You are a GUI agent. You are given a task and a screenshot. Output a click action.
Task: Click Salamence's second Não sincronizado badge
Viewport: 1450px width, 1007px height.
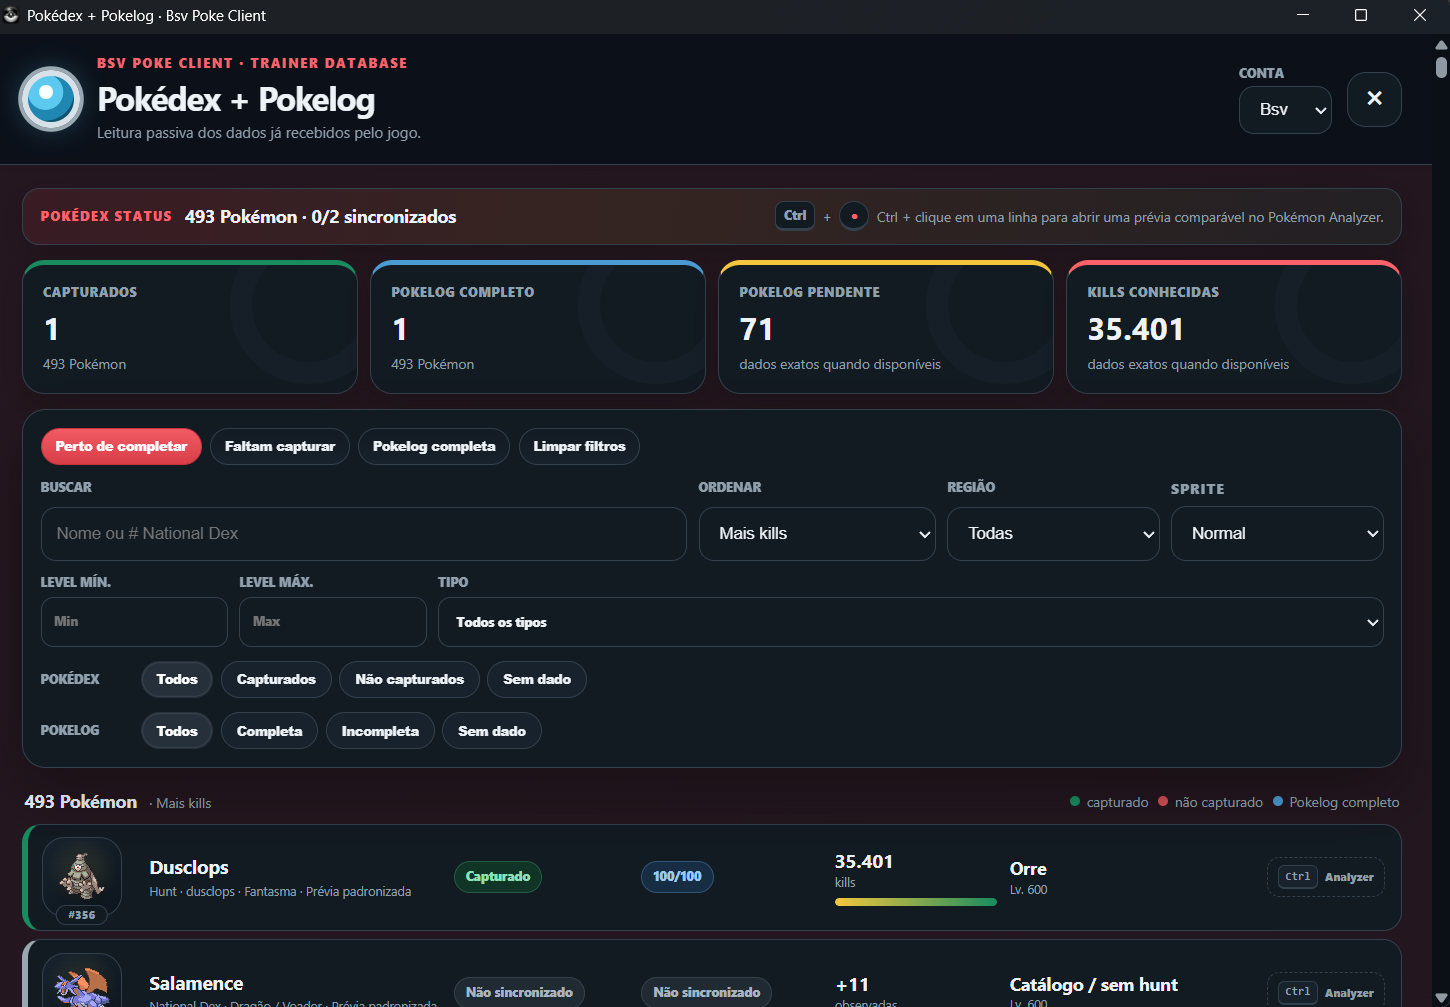point(707,992)
